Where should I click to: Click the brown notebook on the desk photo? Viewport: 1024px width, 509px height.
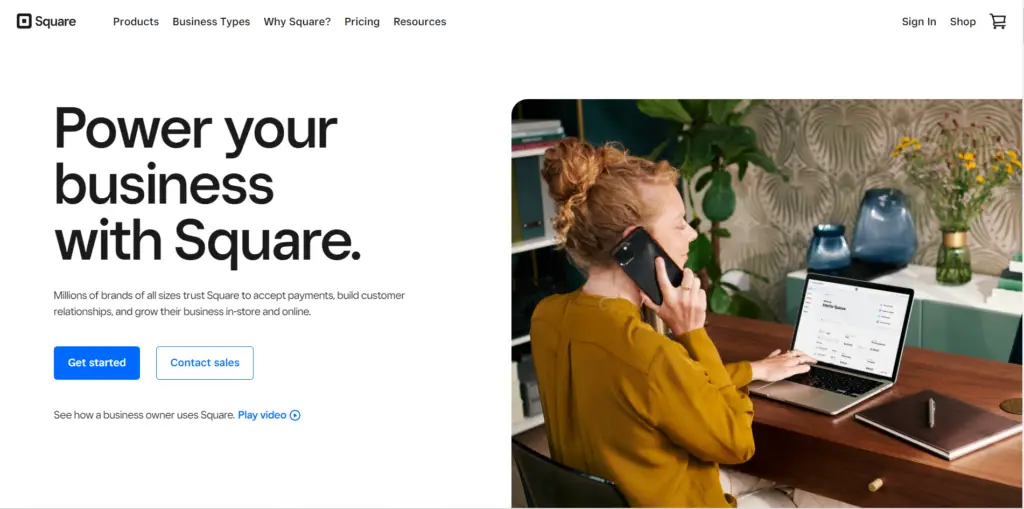pos(939,423)
